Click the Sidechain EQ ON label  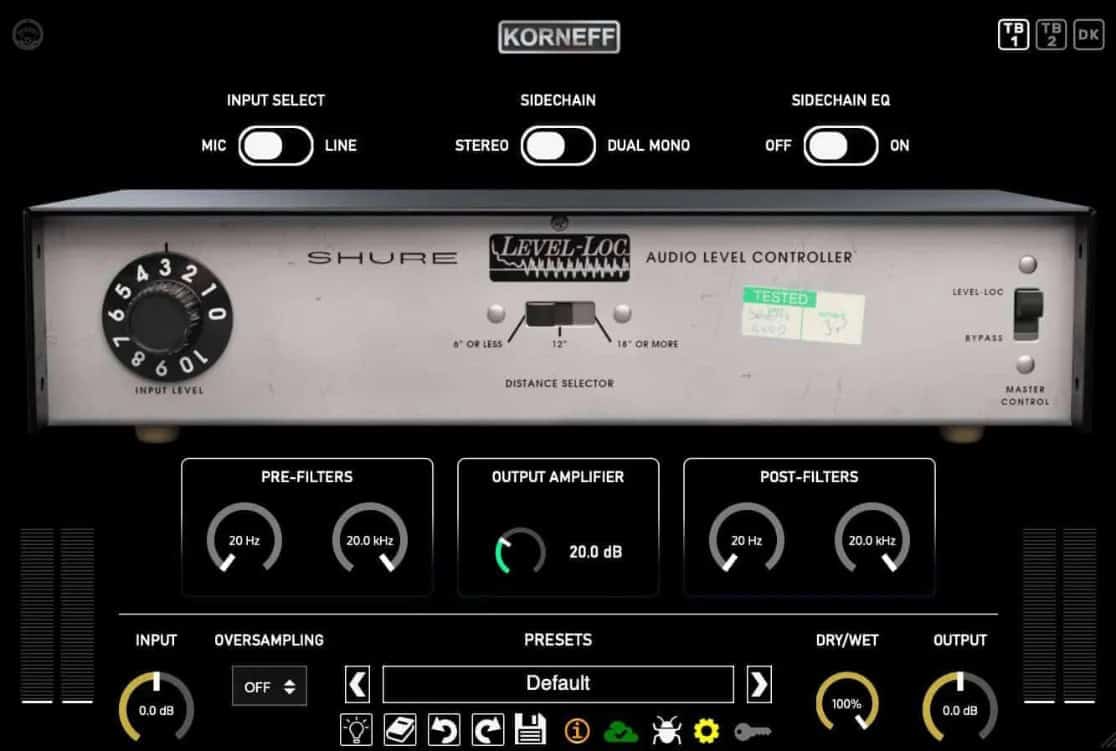tap(900, 146)
